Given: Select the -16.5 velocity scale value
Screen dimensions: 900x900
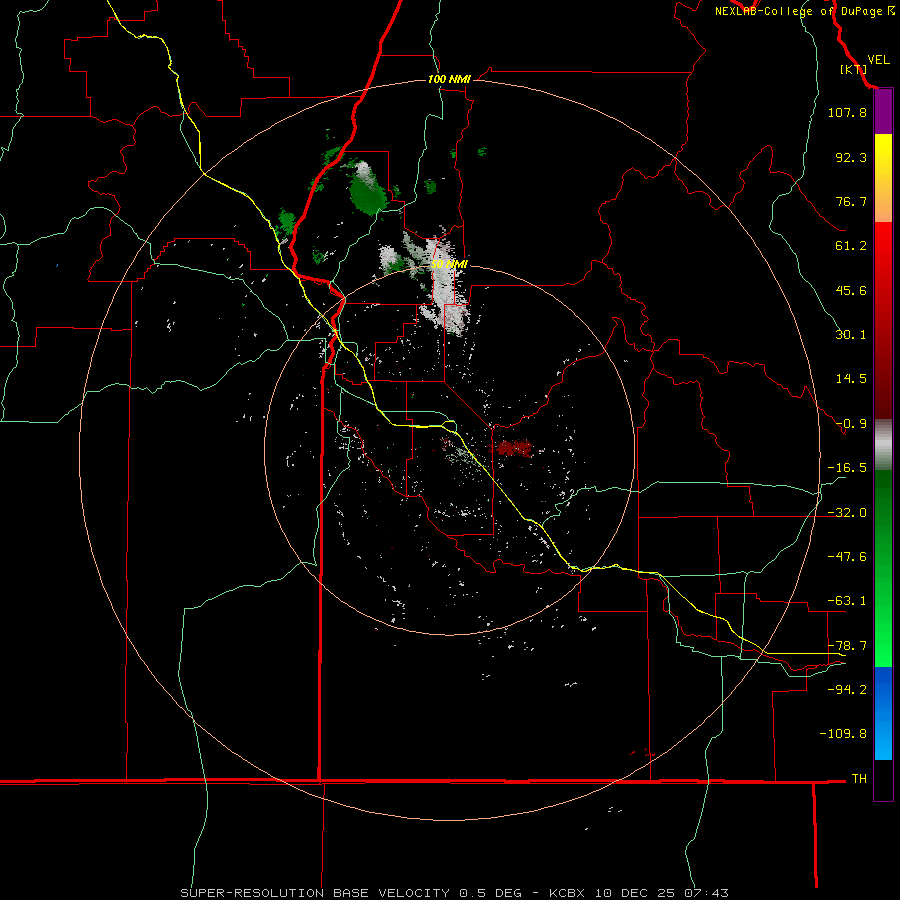Looking at the screenshot, I should coord(847,468).
